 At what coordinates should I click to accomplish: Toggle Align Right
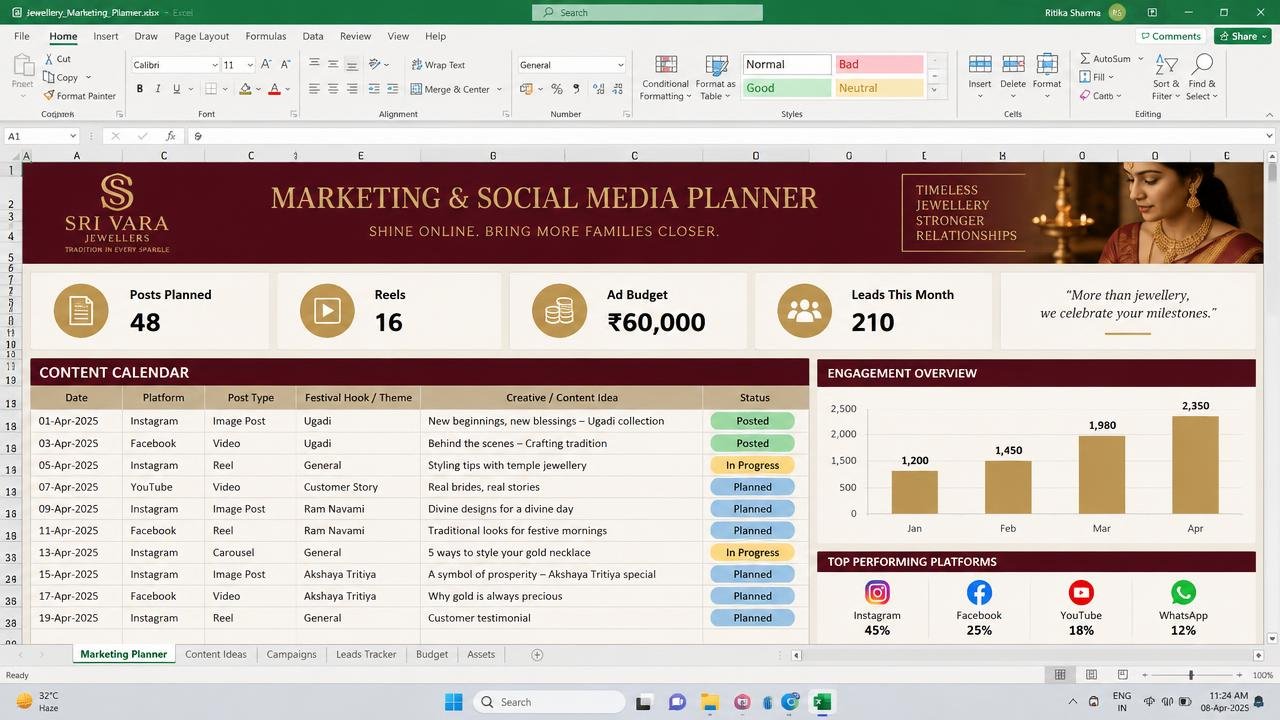[x=352, y=89]
